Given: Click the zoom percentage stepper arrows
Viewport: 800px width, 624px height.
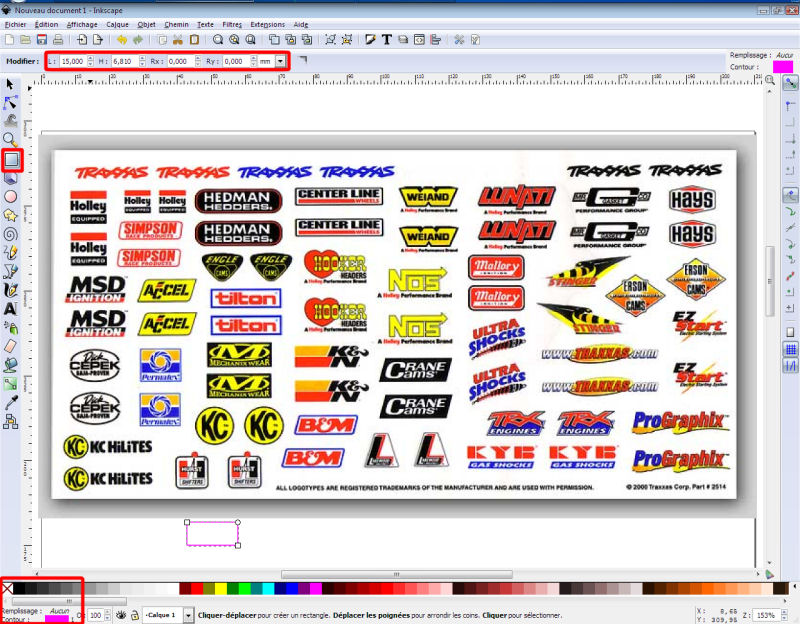Looking at the screenshot, I should pyautogui.click(x=785, y=615).
